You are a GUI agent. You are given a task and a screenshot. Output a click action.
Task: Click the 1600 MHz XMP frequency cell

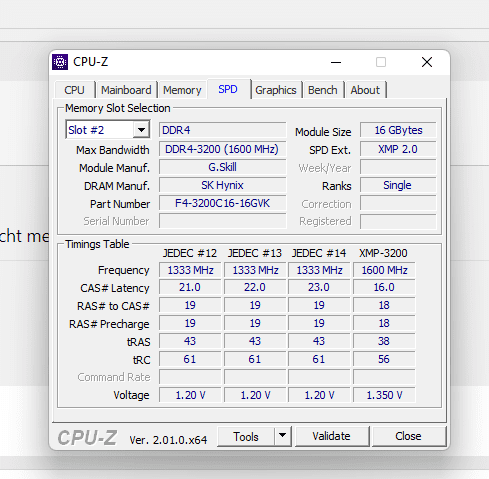pyautogui.click(x=384, y=270)
